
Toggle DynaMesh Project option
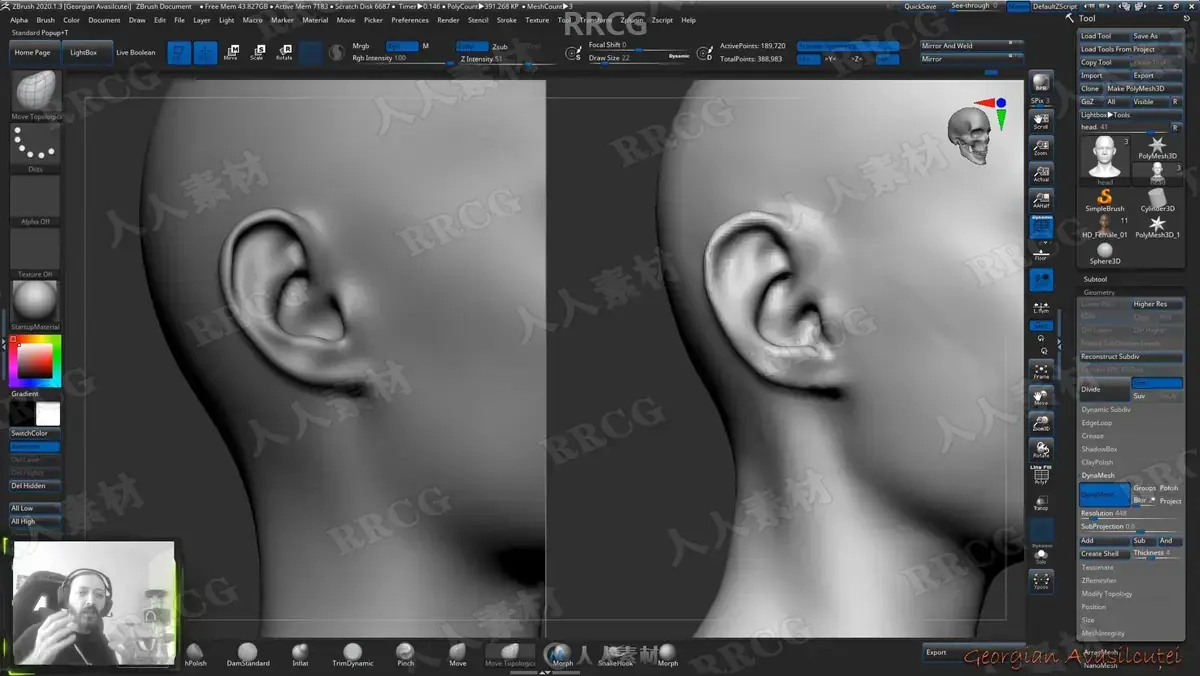(1170, 501)
